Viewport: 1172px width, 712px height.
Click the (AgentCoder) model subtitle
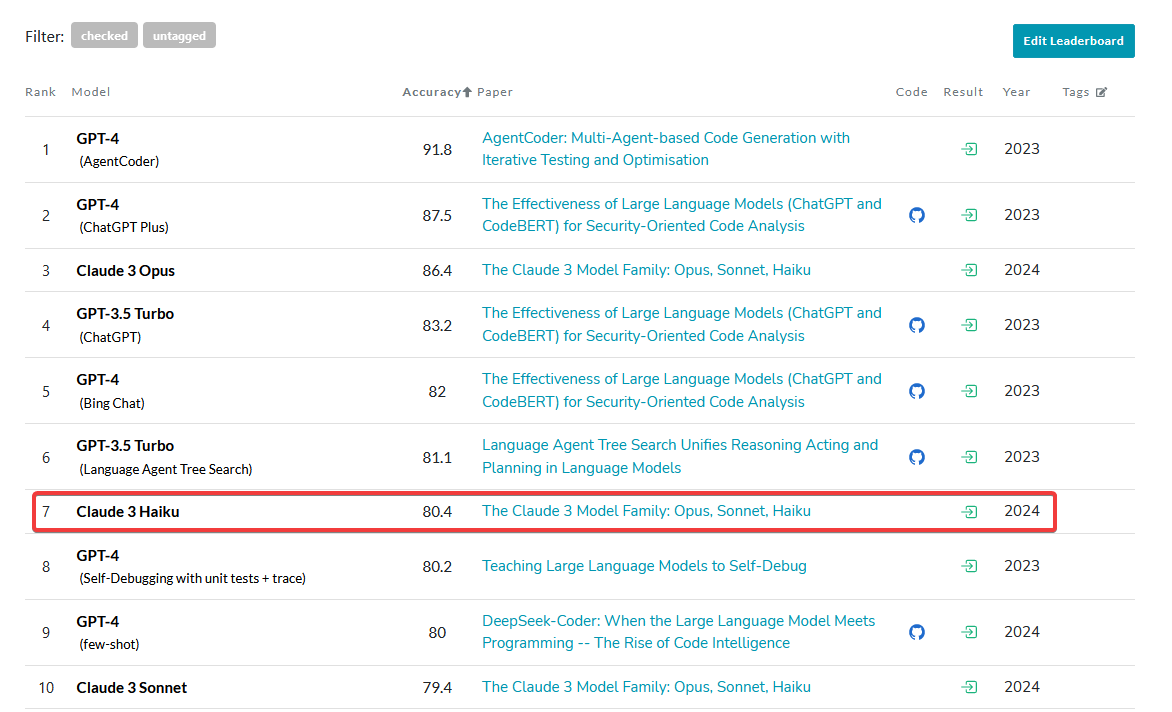click(x=120, y=161)
